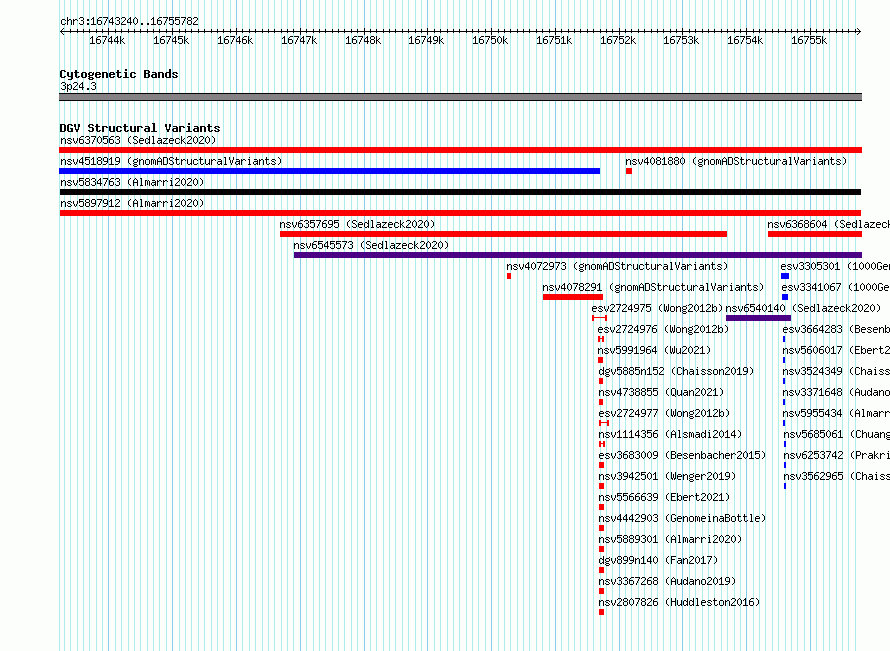890x651 pixels.
Task: Open the esv3341067 variant label
Action: [x=836, y=287]
